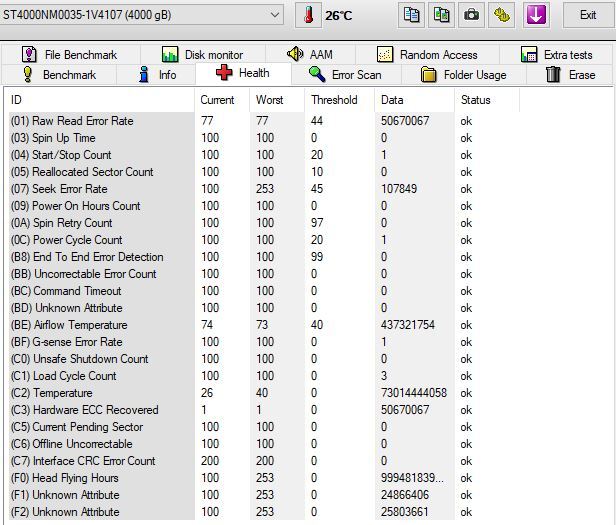The height and width of the screenshot is (525, 616).
Task: Select the Current Pending Sector row
Action: click(264, 427)
